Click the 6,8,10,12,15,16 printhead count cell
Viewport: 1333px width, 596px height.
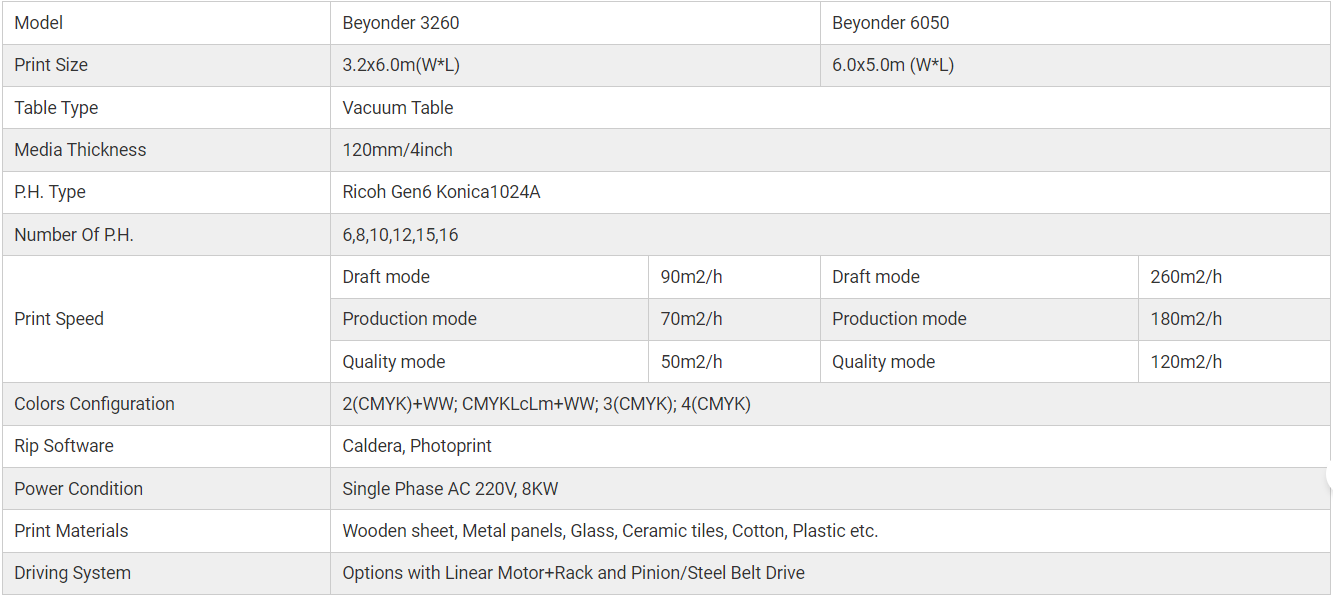pos(400,235)
